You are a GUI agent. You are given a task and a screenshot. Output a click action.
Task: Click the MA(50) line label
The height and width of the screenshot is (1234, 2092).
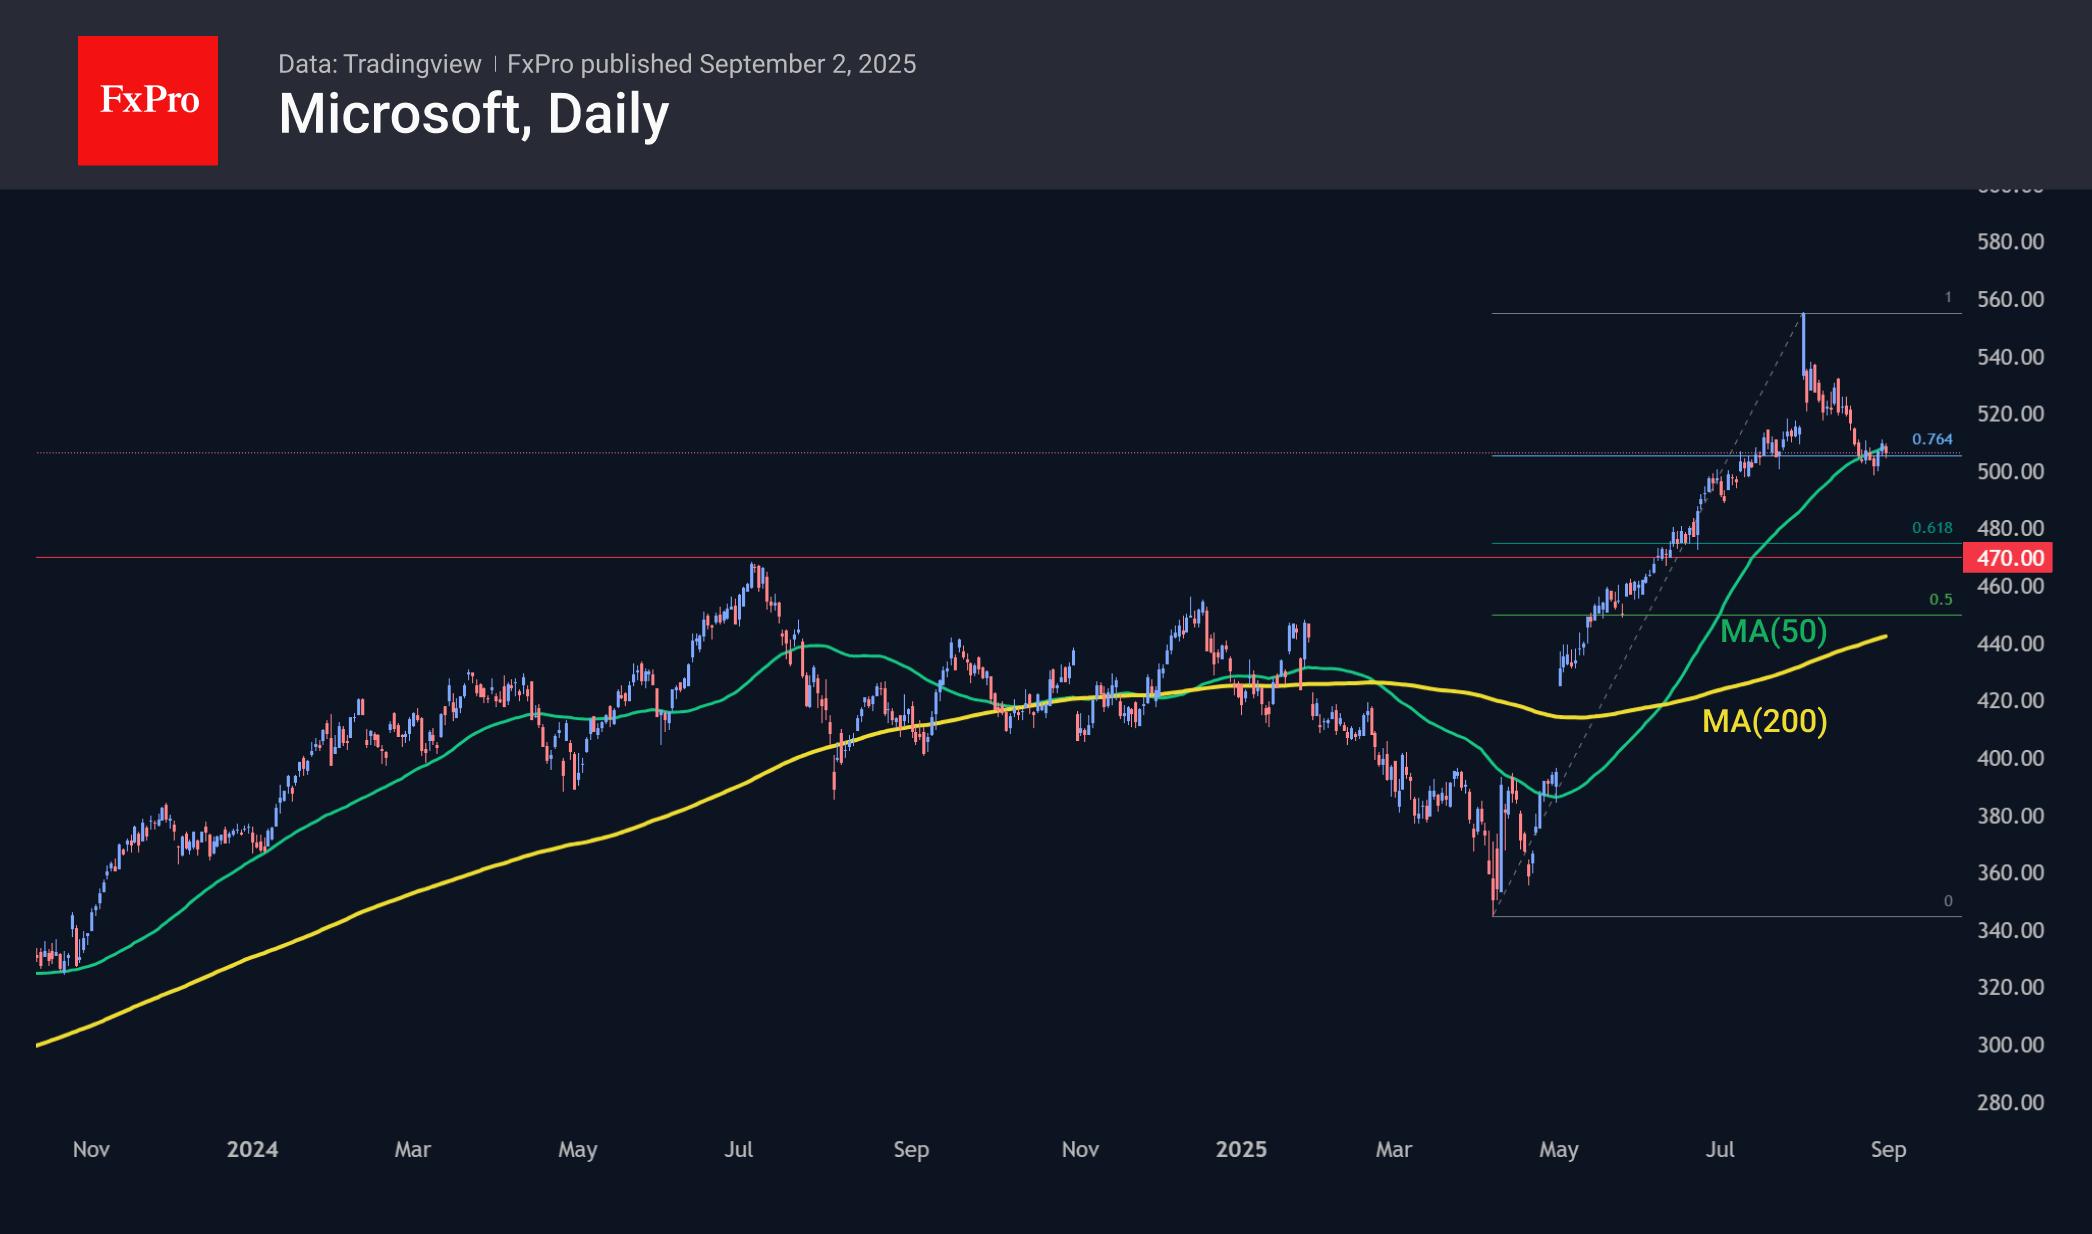pyautogui.click(x=1772, y=632)
